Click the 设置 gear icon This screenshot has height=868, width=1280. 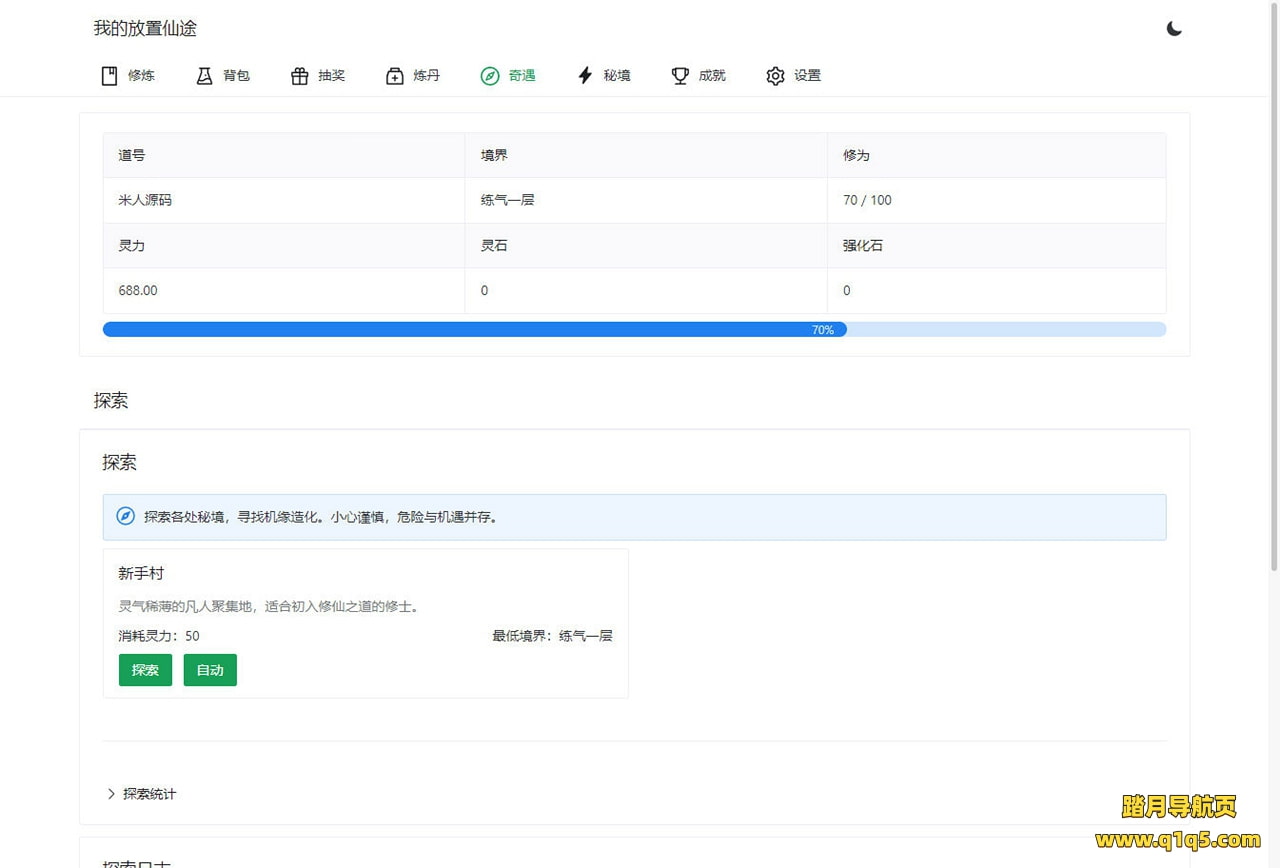[x=775, y=76]
